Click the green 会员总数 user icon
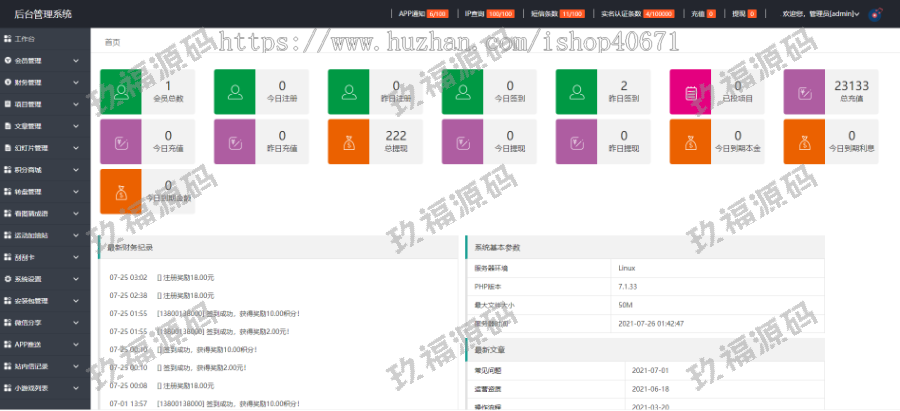The height and width of the screenshot is (411, 900). coord(121,93)
